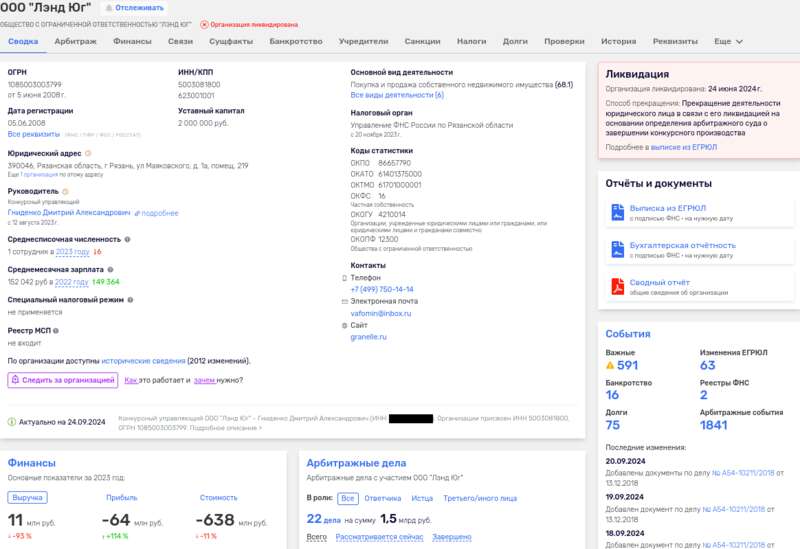Select the Прибыль finance toggle
Screen dimensions: 800x549
pos(121,497)
